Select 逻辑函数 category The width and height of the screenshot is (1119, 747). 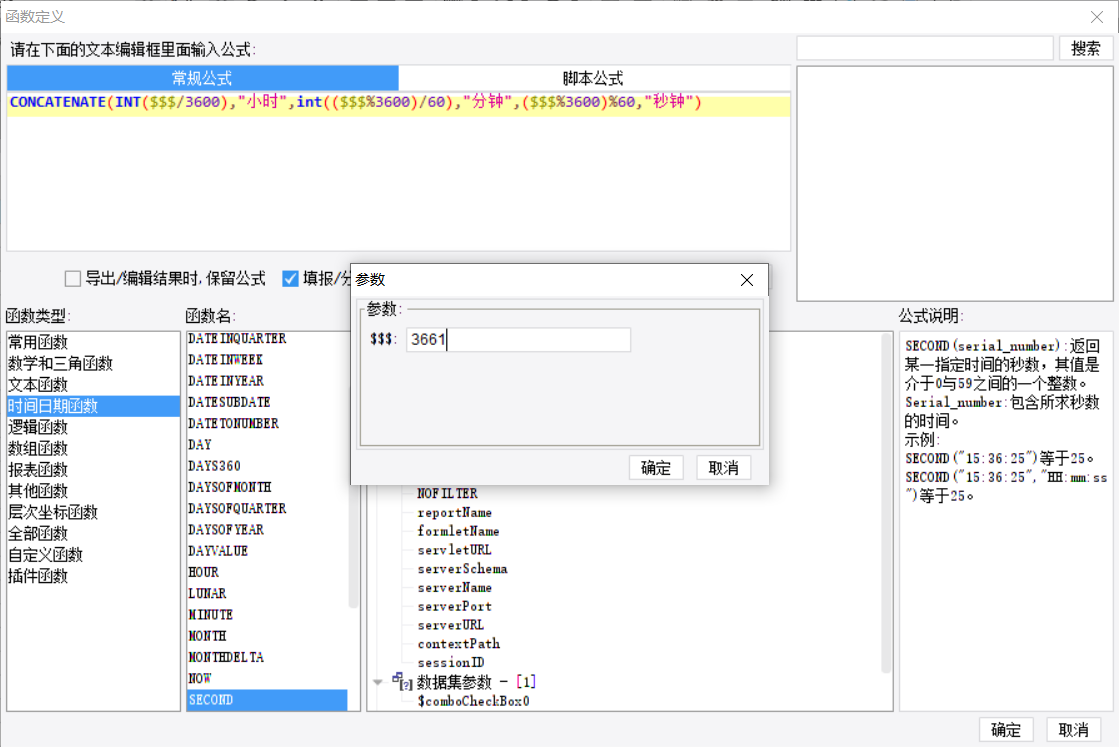click(93, 427)
